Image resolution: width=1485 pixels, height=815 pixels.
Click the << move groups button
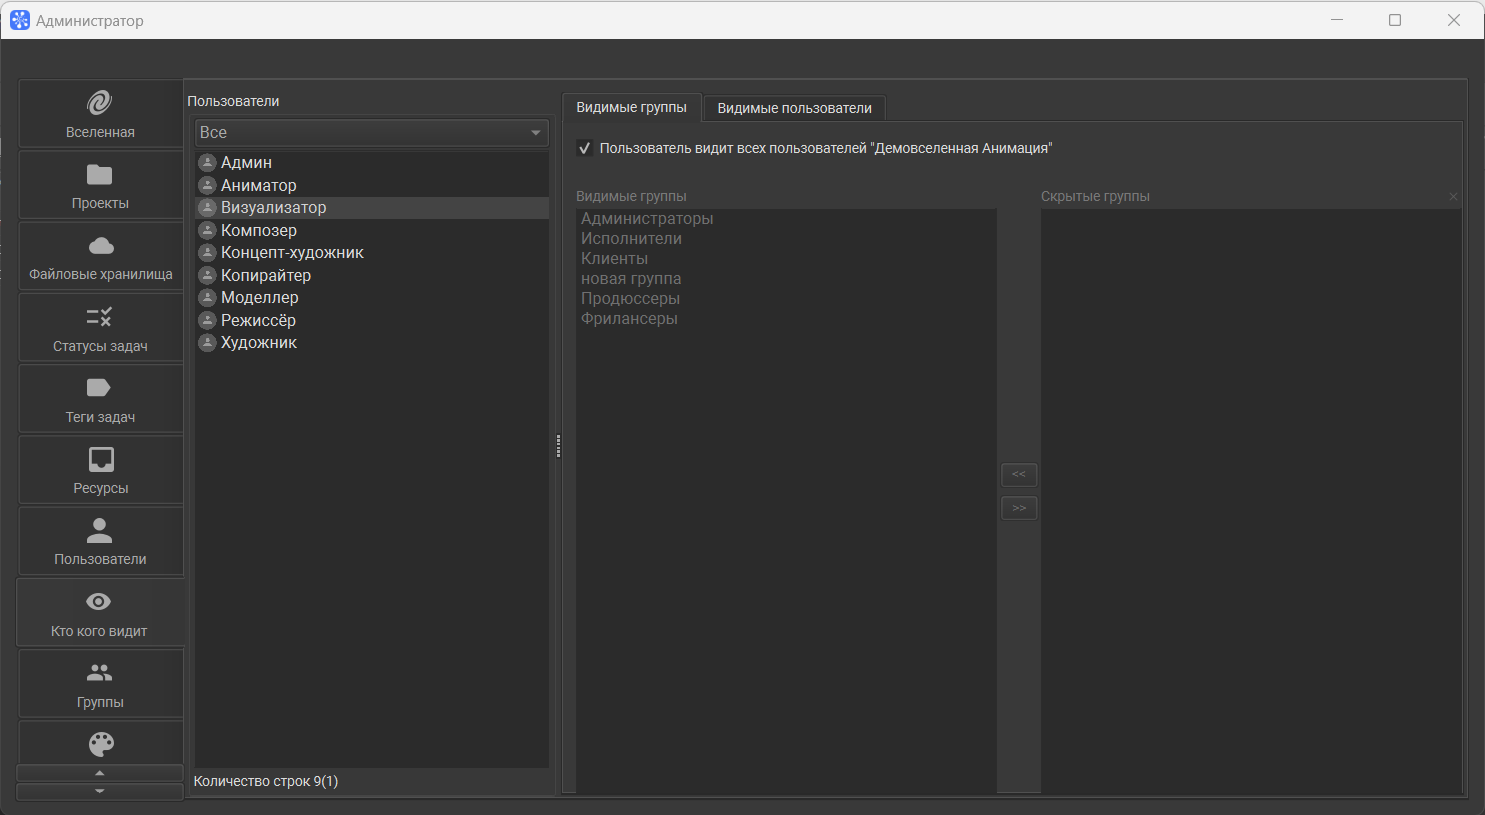pos(1019,474)
